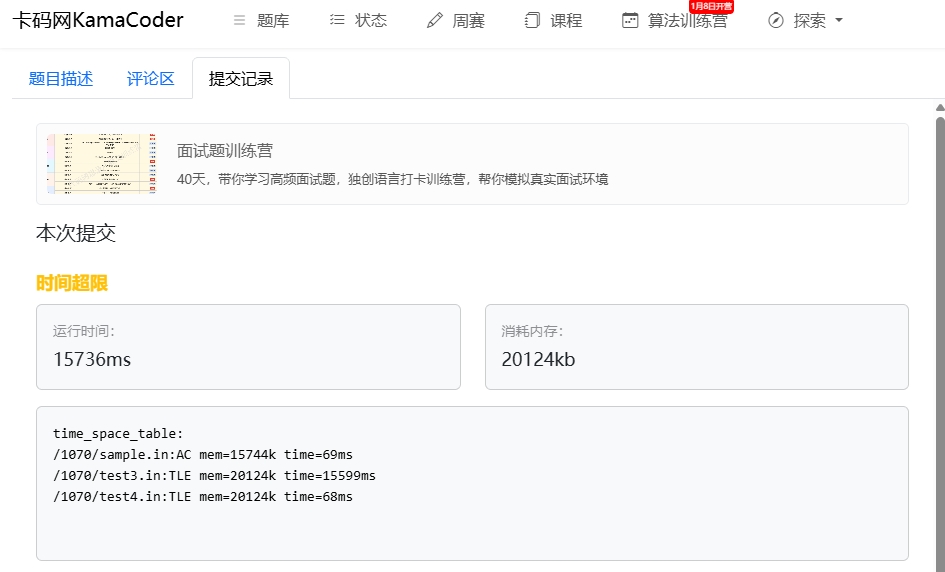Click the test3.in TLE result line
Screen dimensions: 945x572
tap(215, 476)
